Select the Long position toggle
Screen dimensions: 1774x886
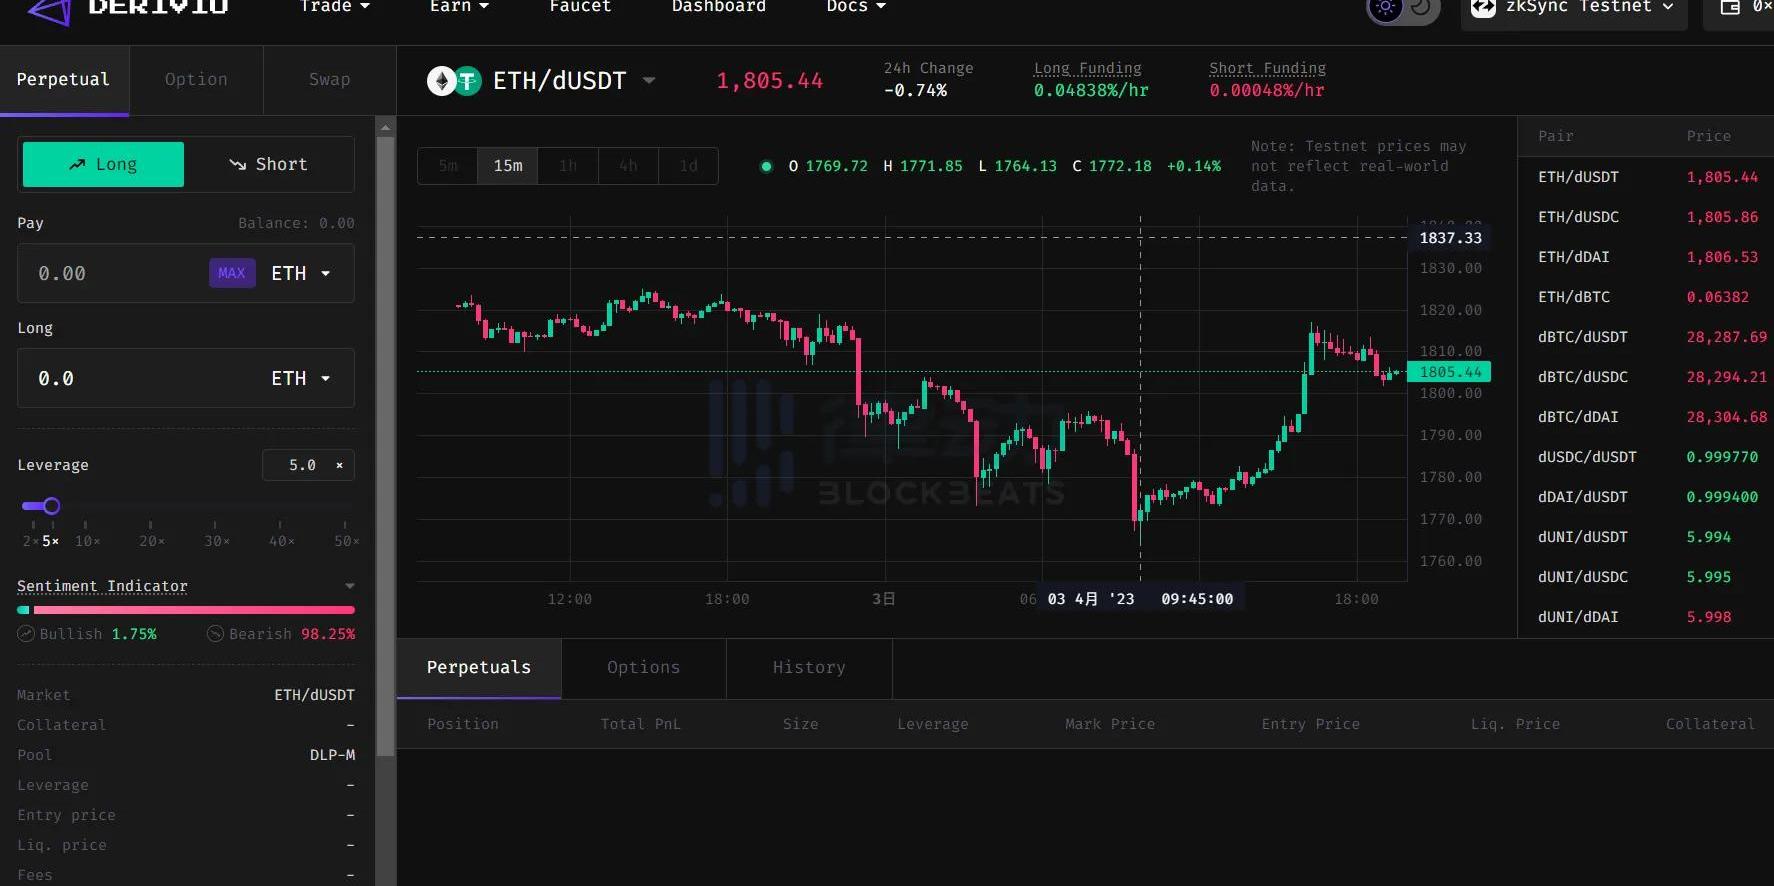coord(103,165)
